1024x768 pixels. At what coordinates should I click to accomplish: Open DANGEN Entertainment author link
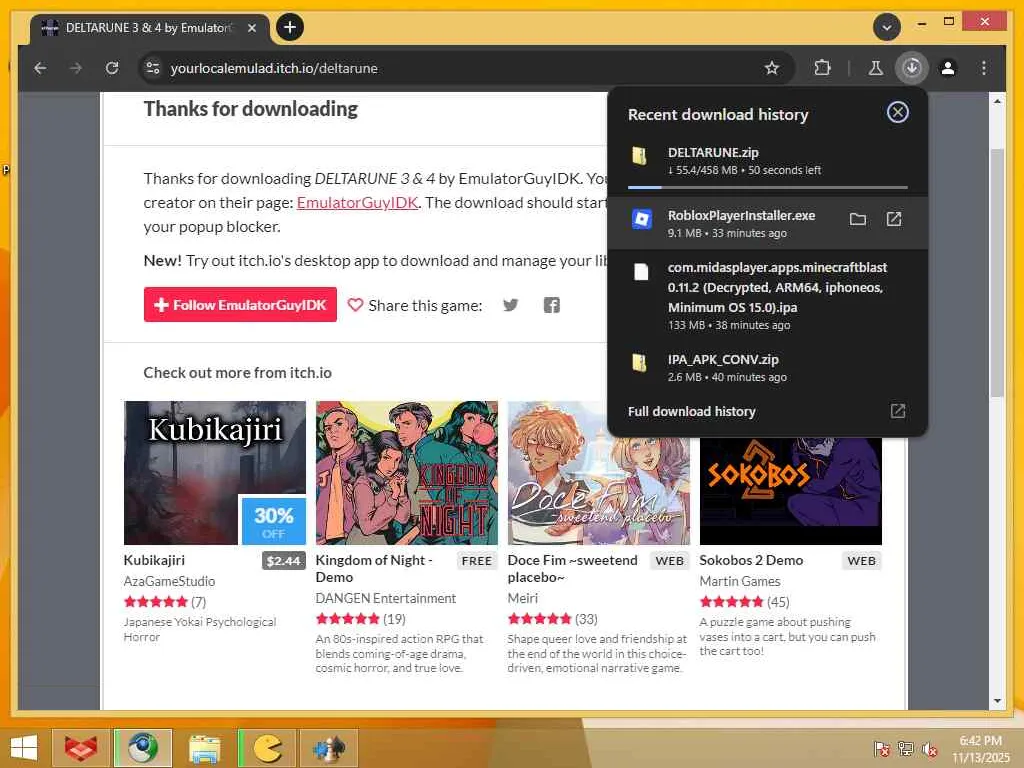(385, 598)
